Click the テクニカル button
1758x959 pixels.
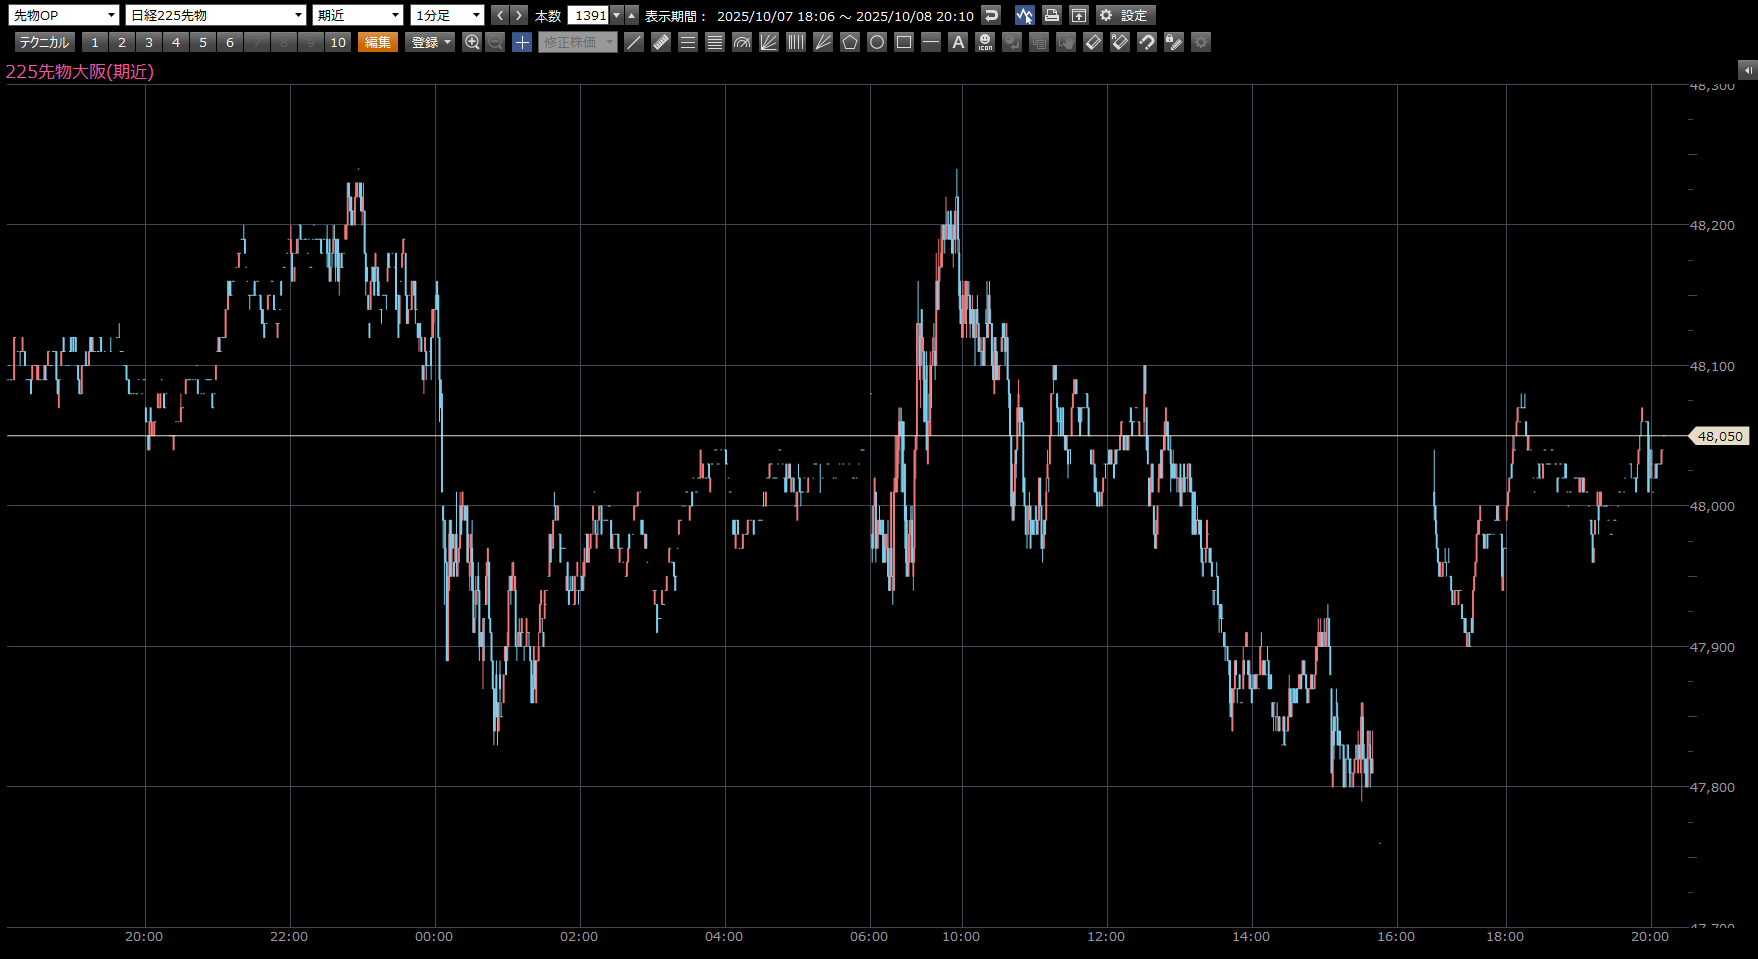click(x=44, y=42)
